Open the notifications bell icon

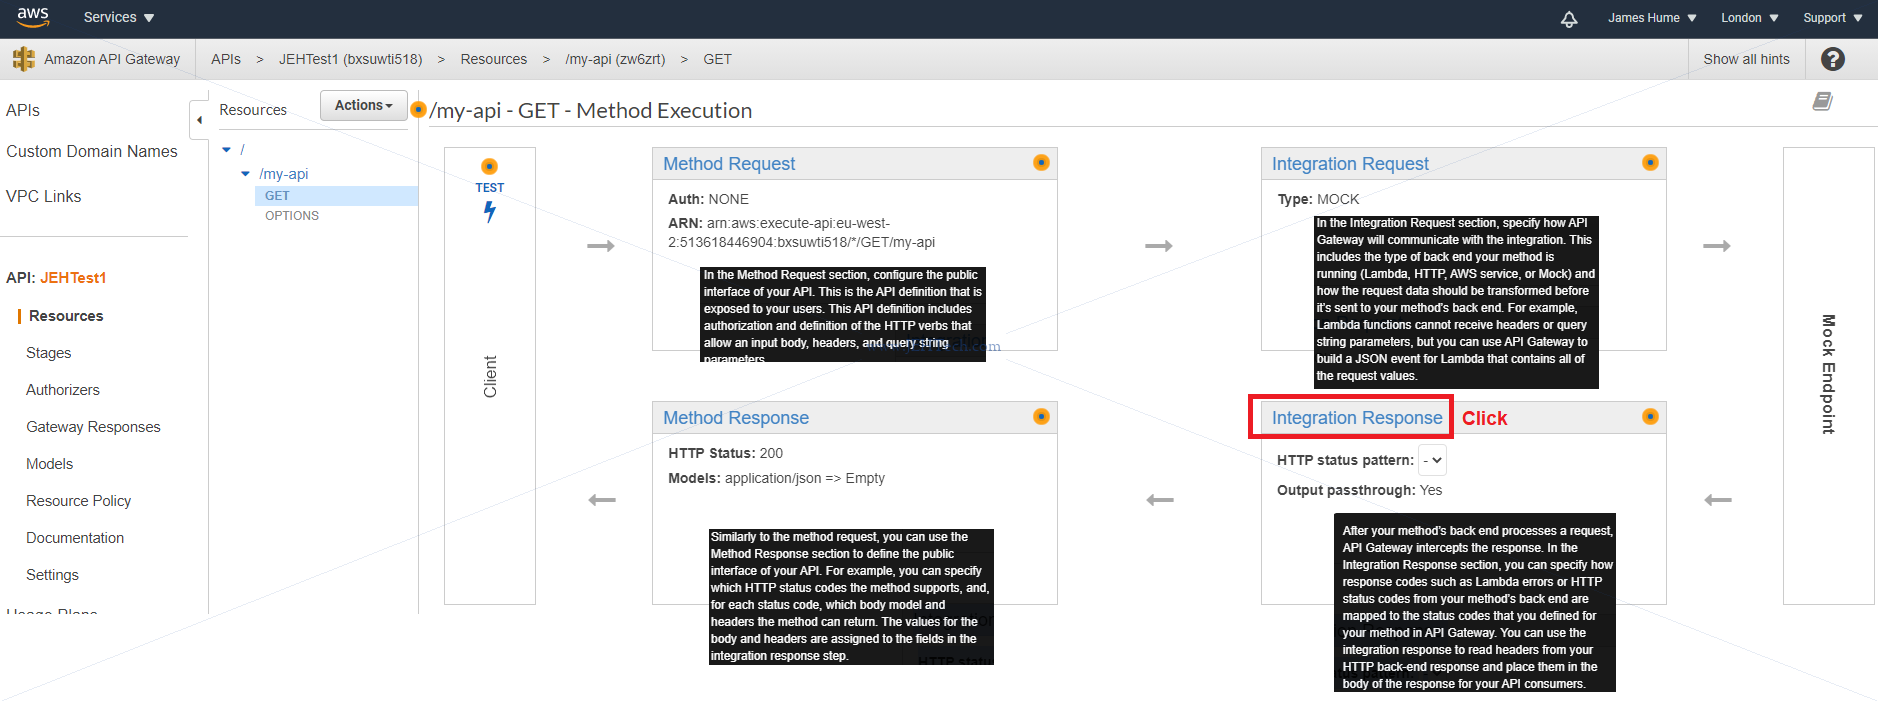[1569, 19]
